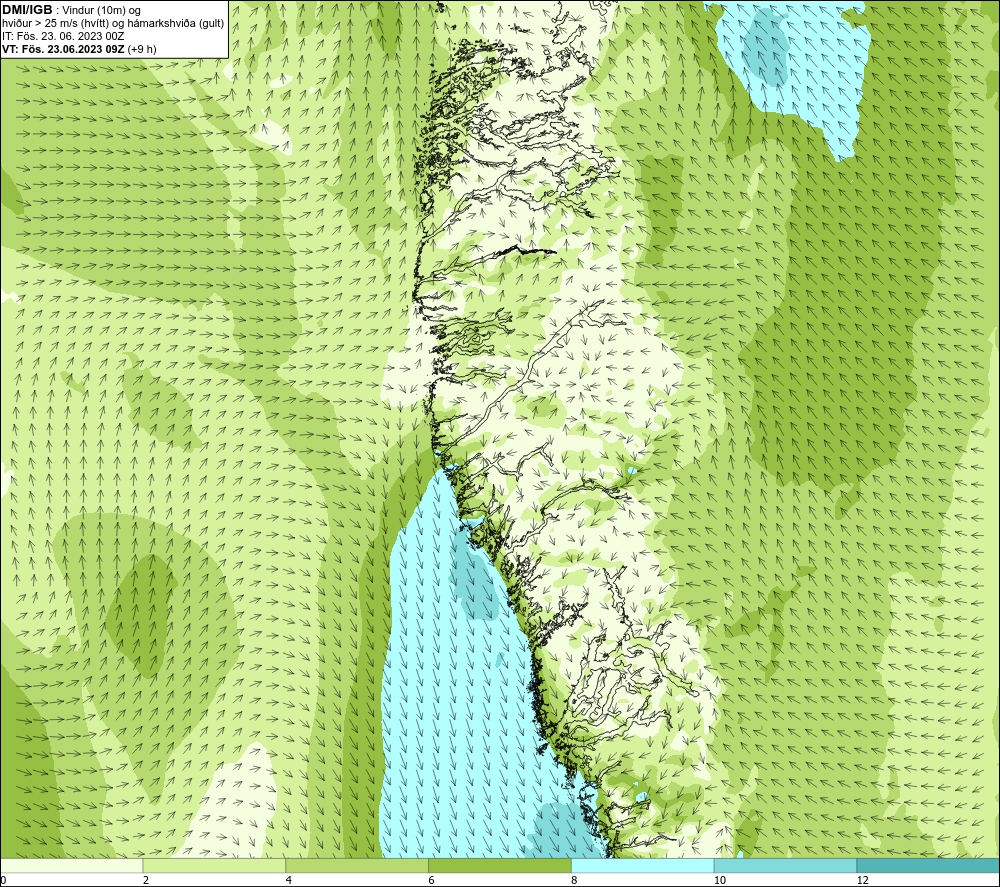Click the 10–12 m/s cyan legend swatch
The height and width of the screenshot is (887, 1000).
pos(785,866)
